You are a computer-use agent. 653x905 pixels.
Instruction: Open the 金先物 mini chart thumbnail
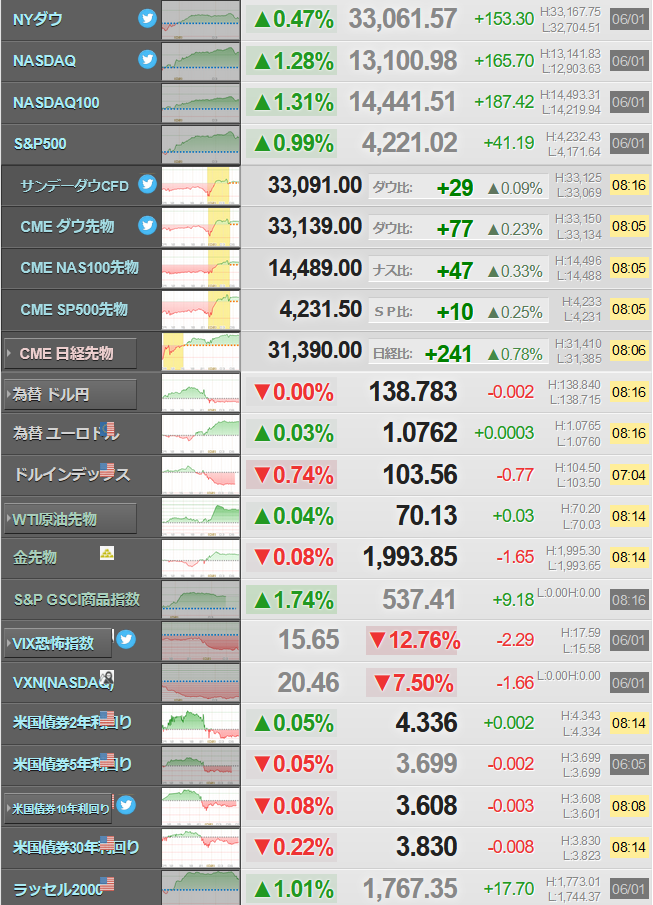coord(200,558)
